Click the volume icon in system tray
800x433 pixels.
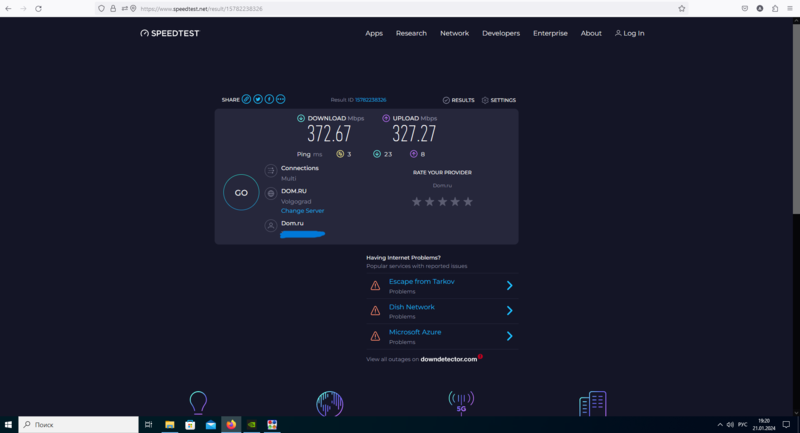pos(730,424)
